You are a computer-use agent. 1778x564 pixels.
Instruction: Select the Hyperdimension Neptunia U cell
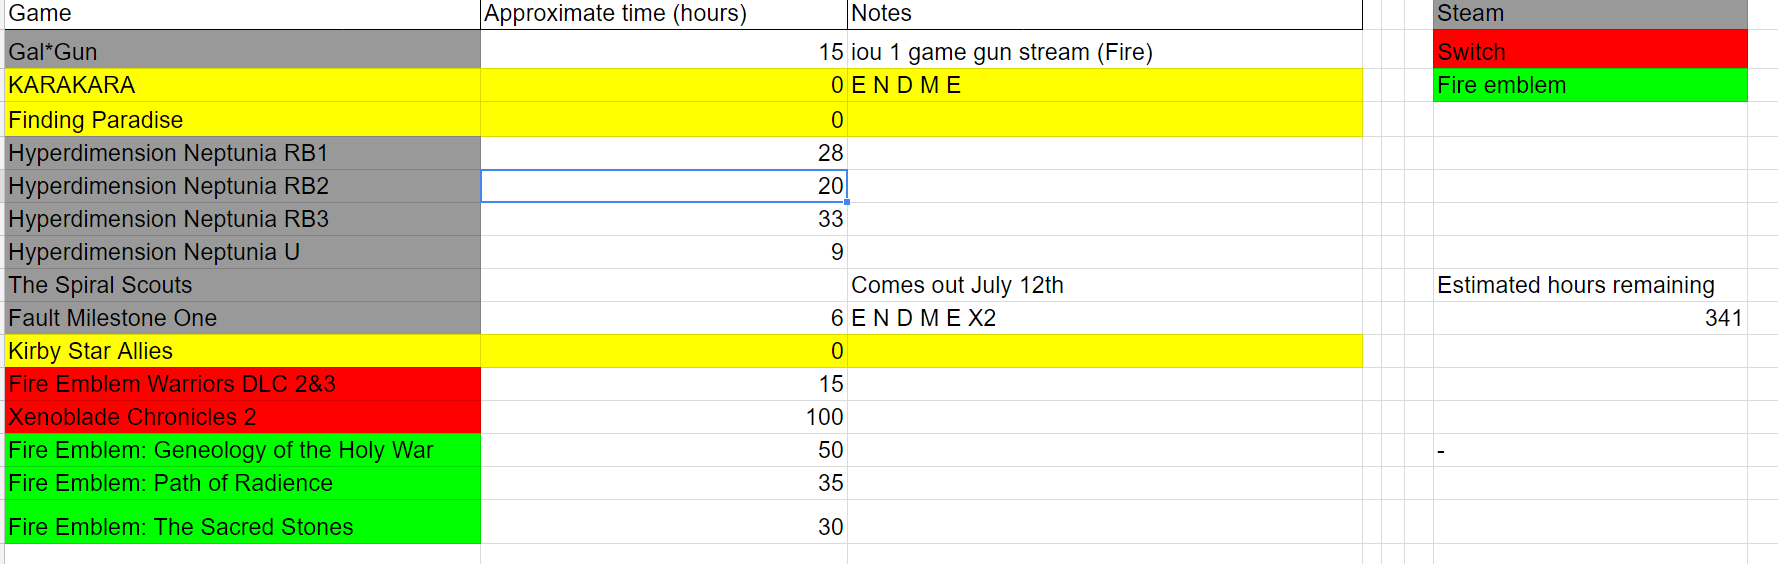(x=243, y=252)
